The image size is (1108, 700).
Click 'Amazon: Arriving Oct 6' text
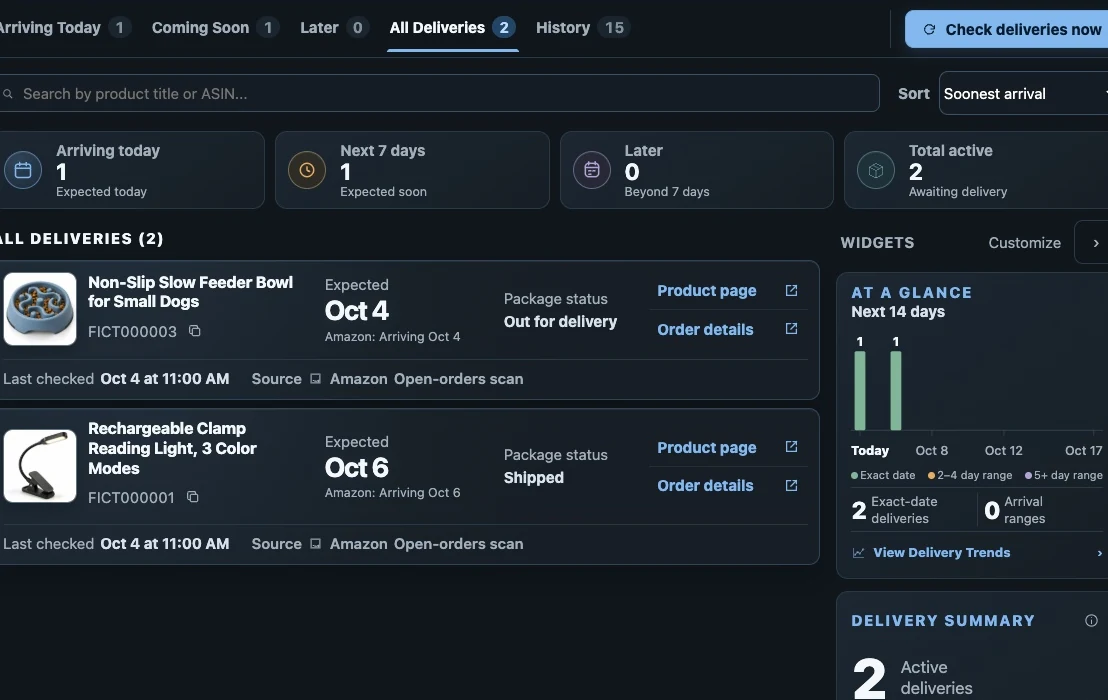click(392, 493)
